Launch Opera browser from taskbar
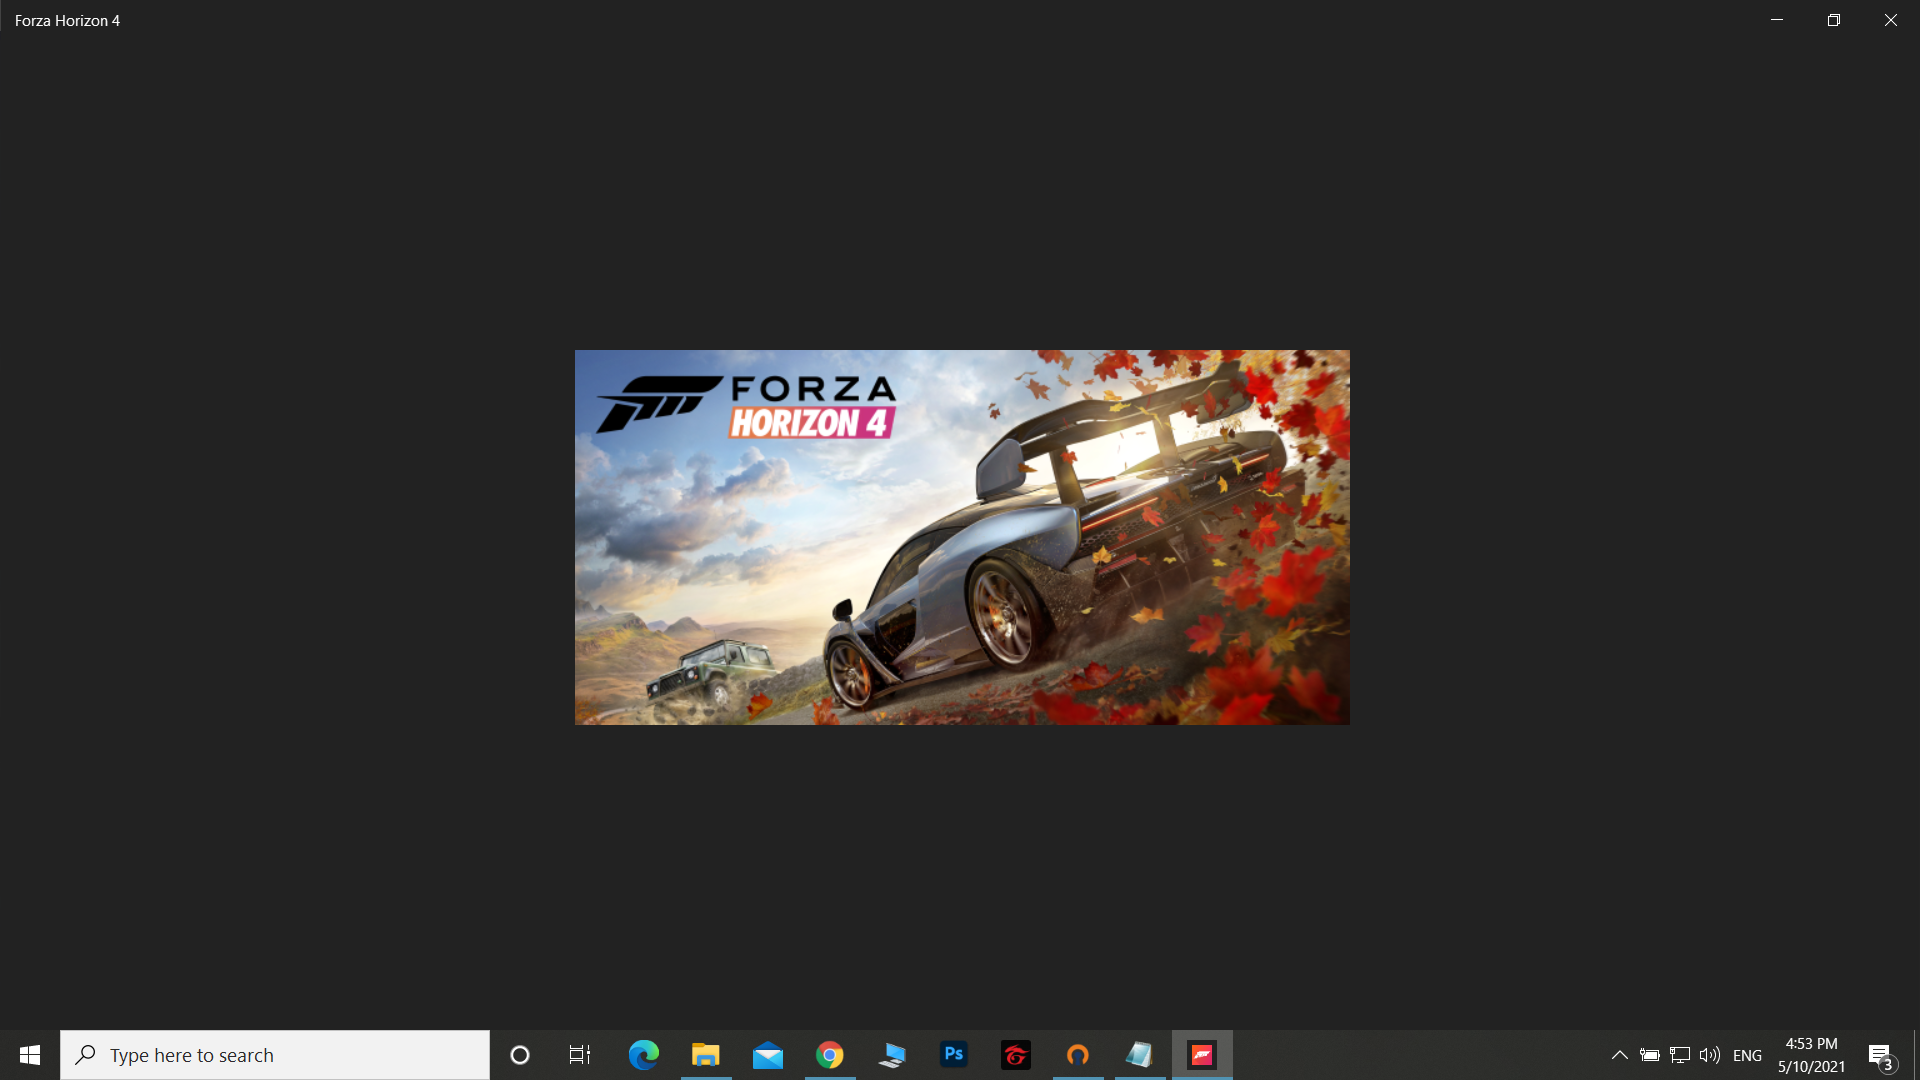 [x=1077, y=1055]
